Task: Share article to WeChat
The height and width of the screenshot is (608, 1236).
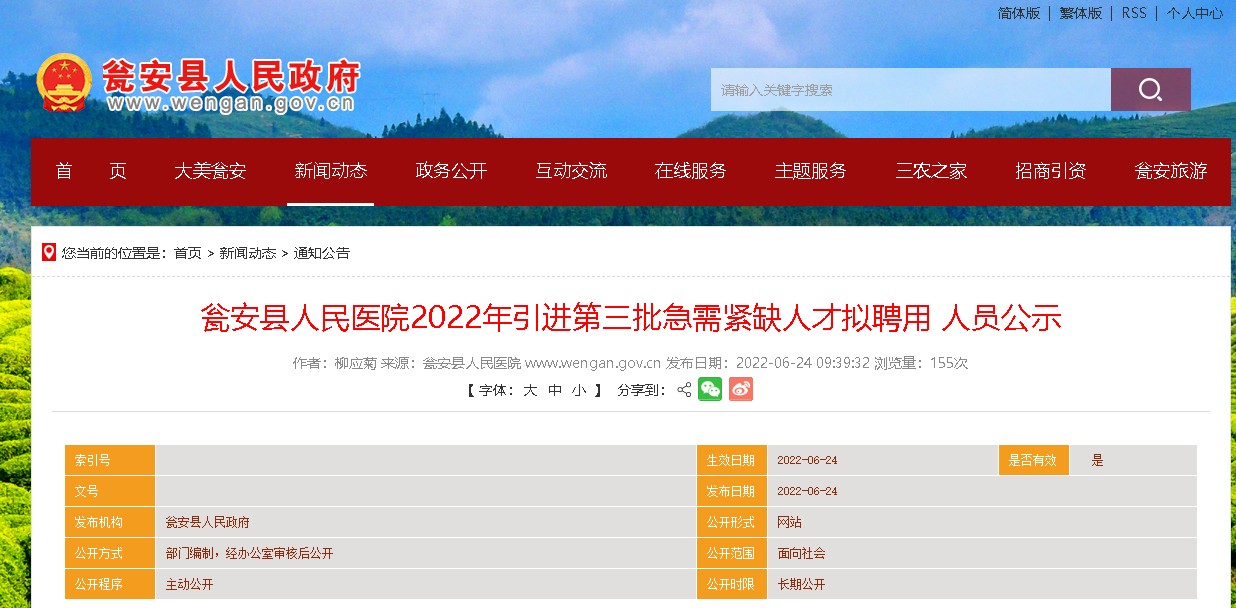Action: coord(710,390)
